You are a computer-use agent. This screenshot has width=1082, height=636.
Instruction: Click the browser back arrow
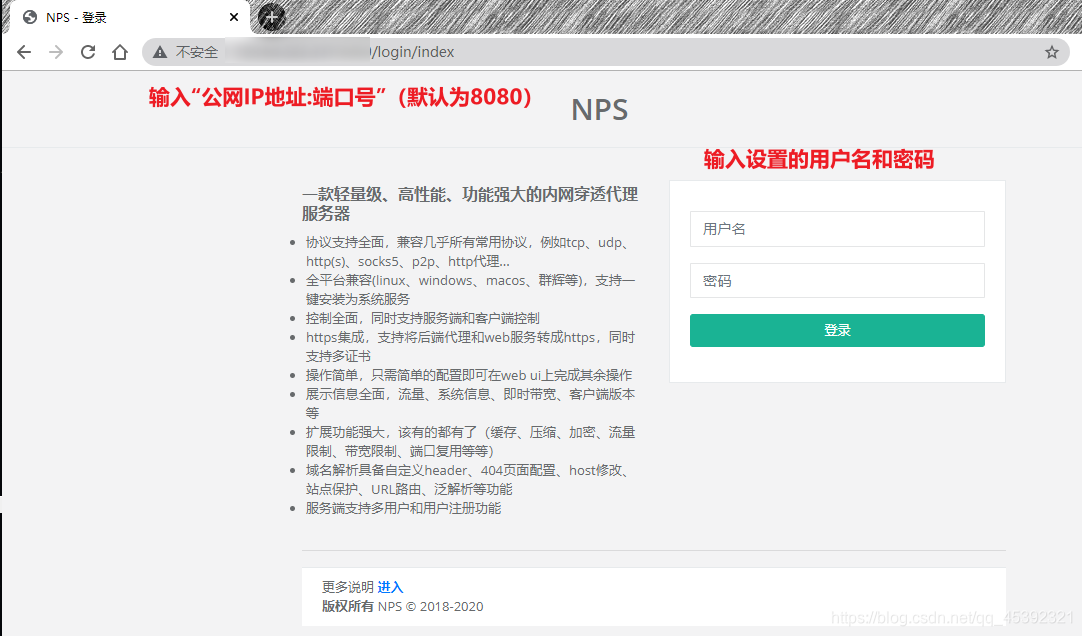tap(24, 52)
